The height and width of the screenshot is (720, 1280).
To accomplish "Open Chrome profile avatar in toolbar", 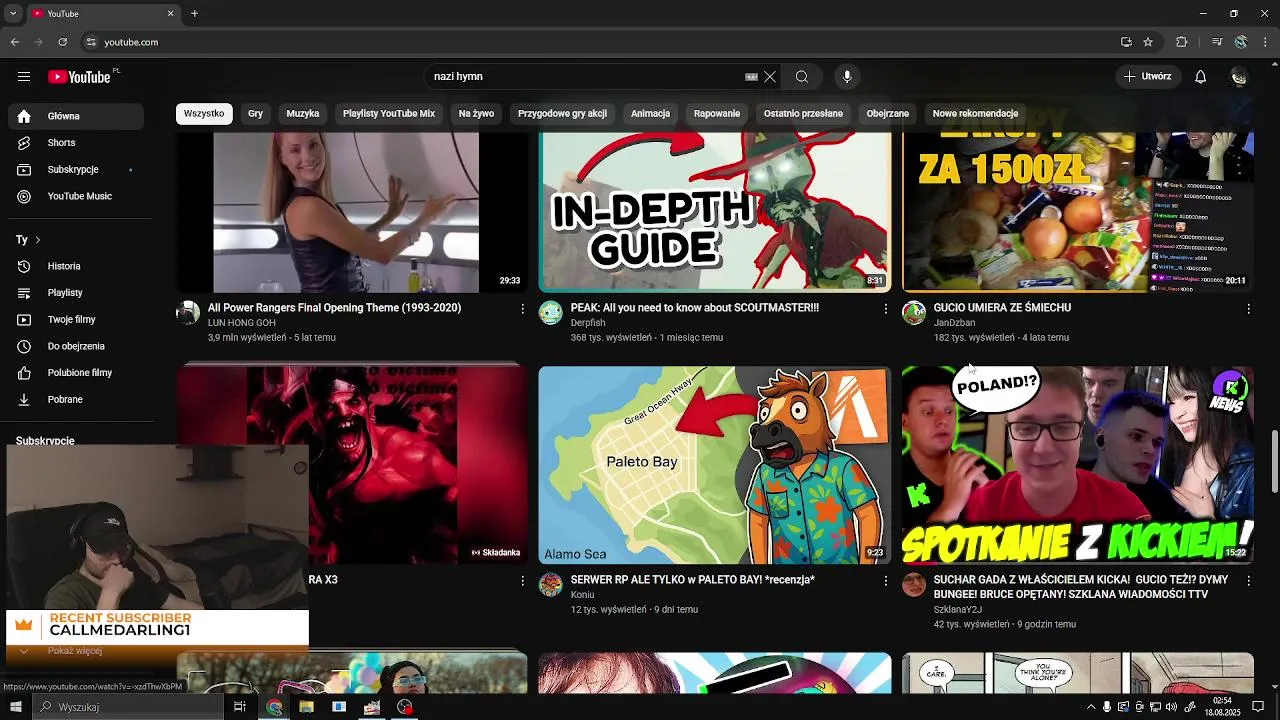I will pos(1241,42).
